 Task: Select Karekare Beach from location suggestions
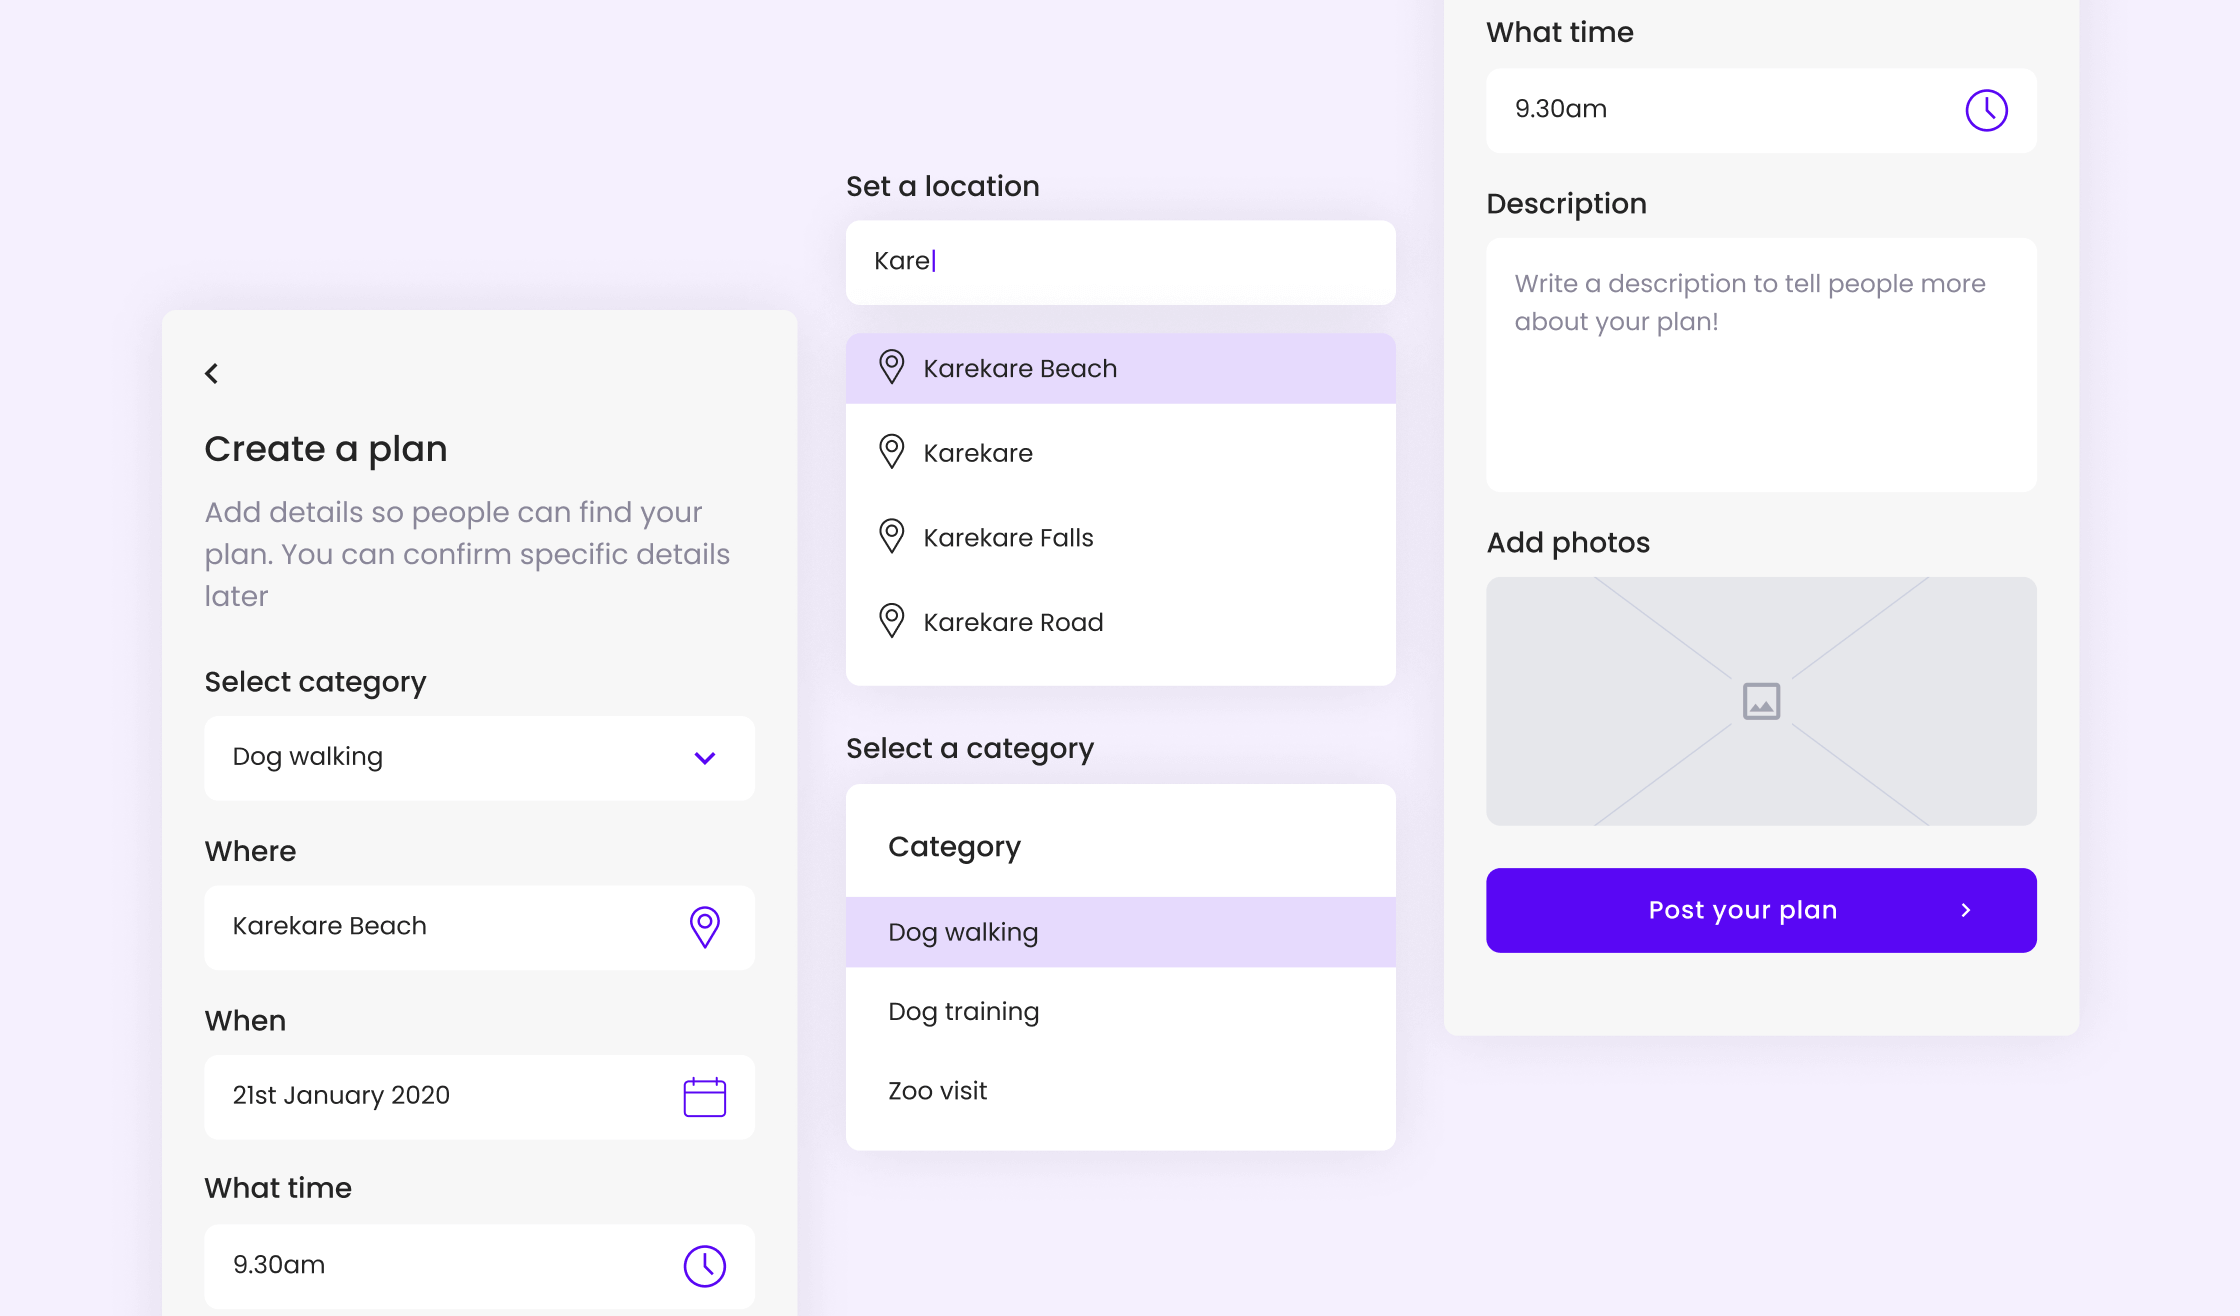(x=1121, y=369)
